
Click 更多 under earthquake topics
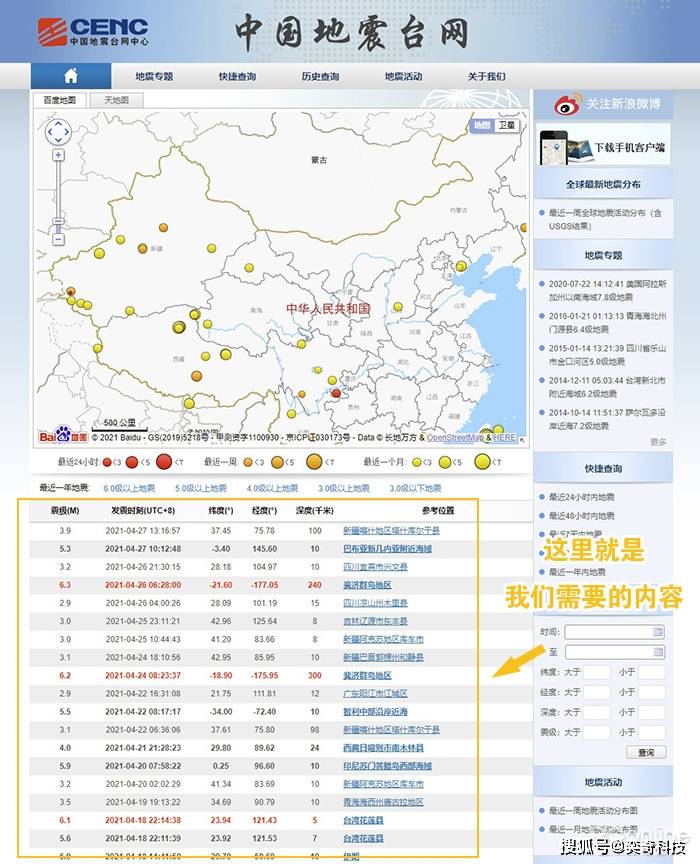coord(658,442)
